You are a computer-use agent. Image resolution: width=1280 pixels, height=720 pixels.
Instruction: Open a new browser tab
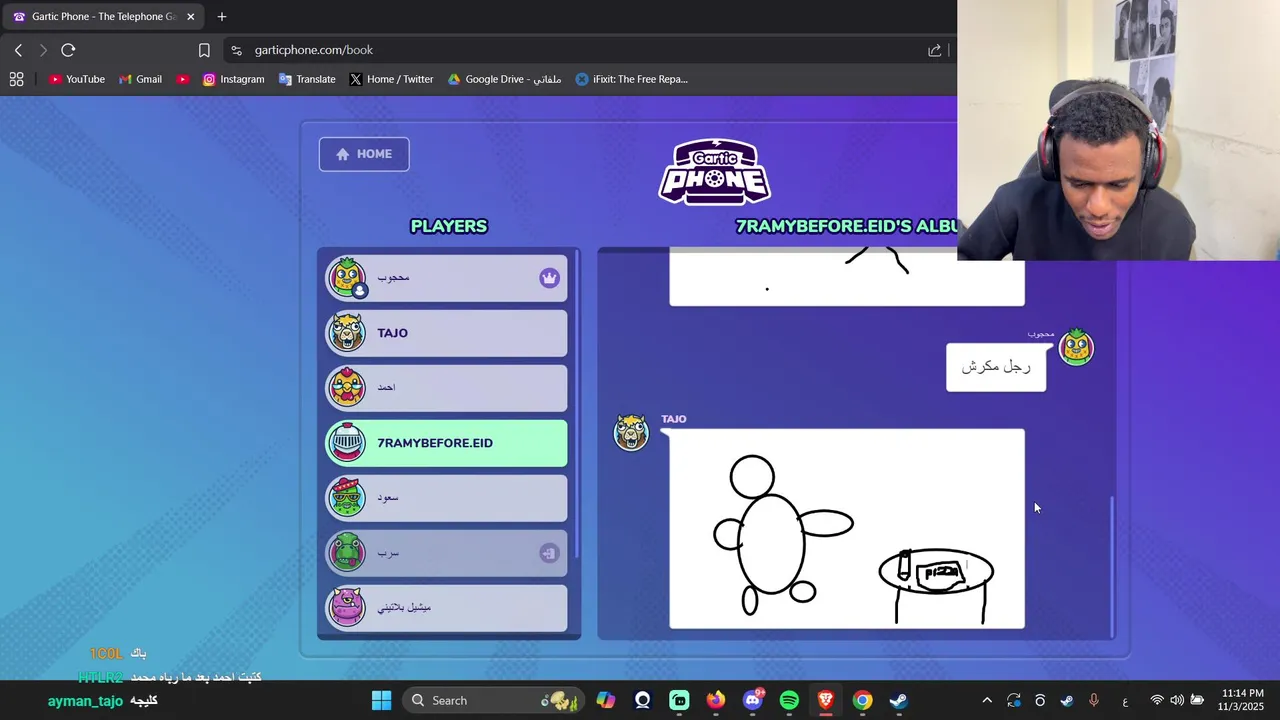click(222, 16)
